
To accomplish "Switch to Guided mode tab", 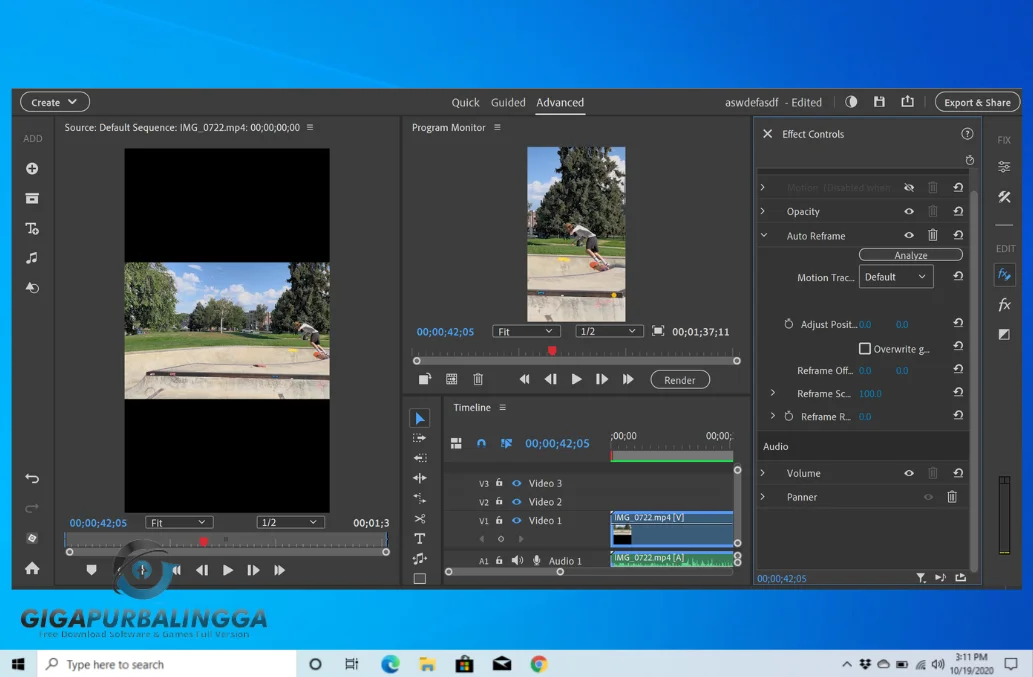I will pos(508,102).
